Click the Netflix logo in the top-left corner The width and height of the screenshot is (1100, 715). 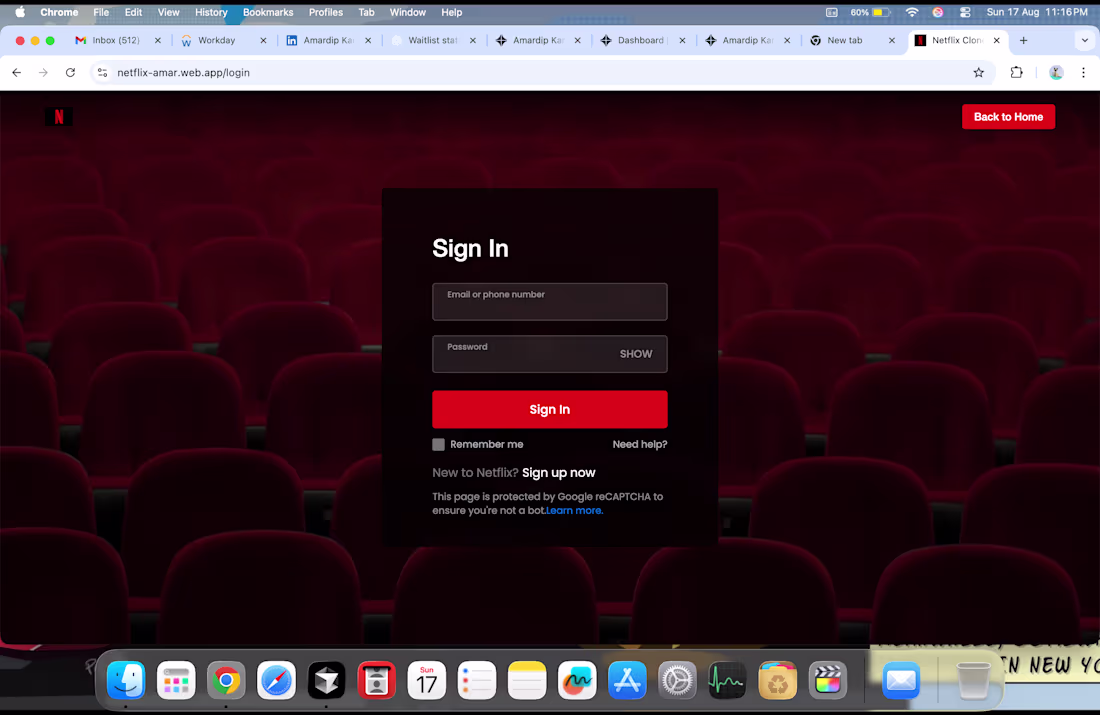[x=58, y=117]
